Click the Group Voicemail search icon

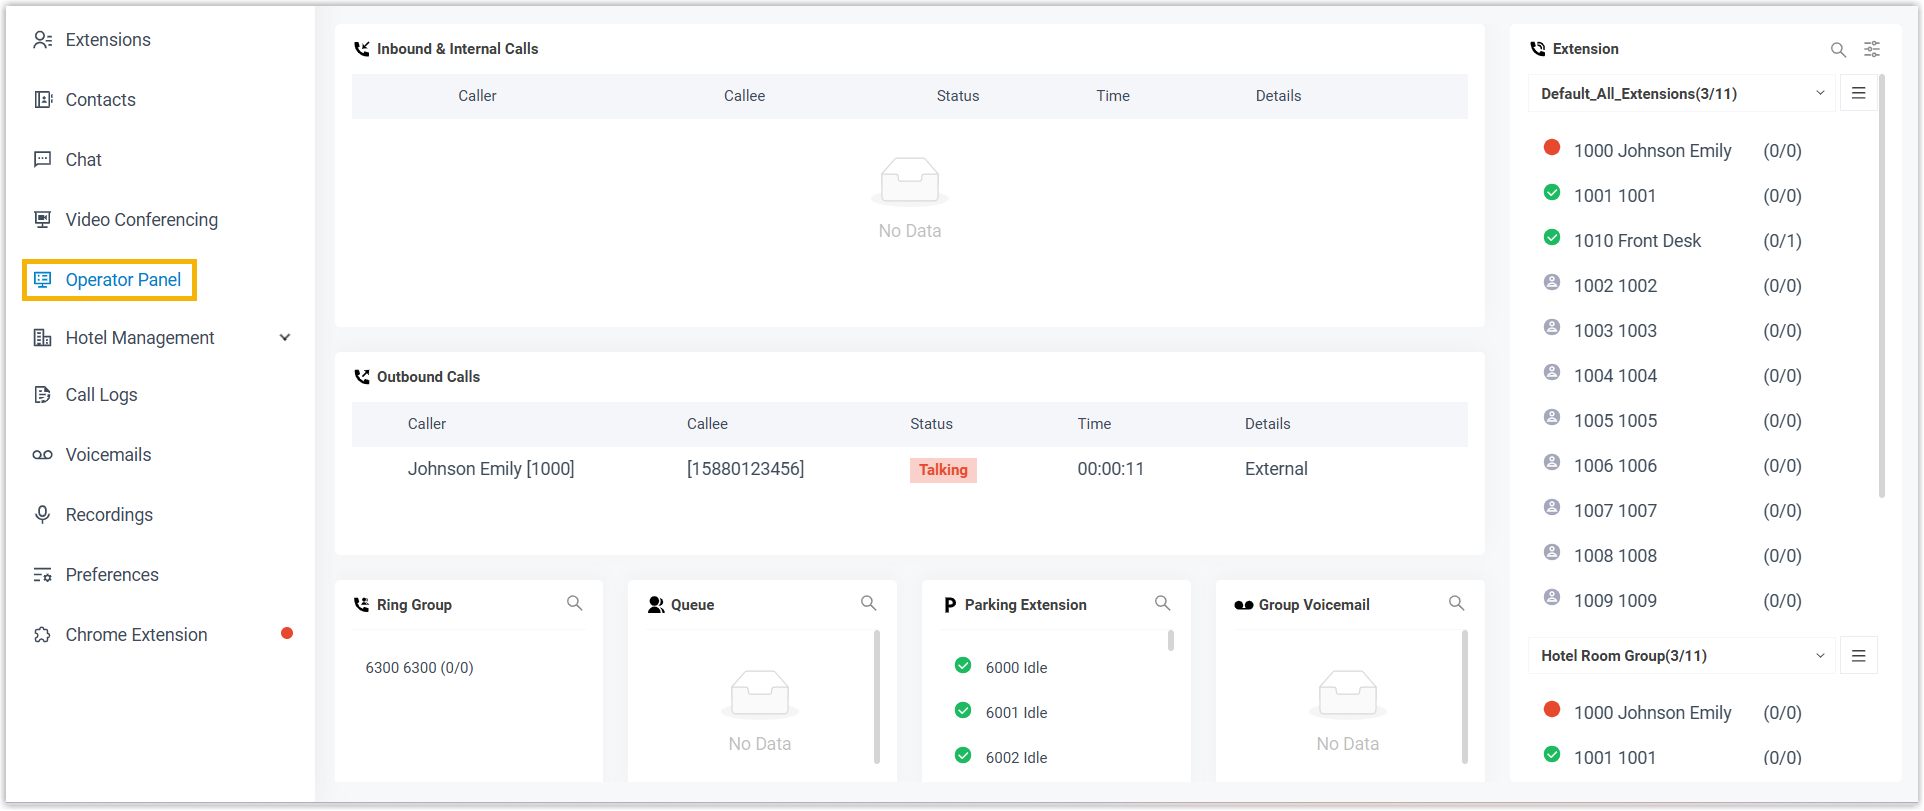[1456, 603]
